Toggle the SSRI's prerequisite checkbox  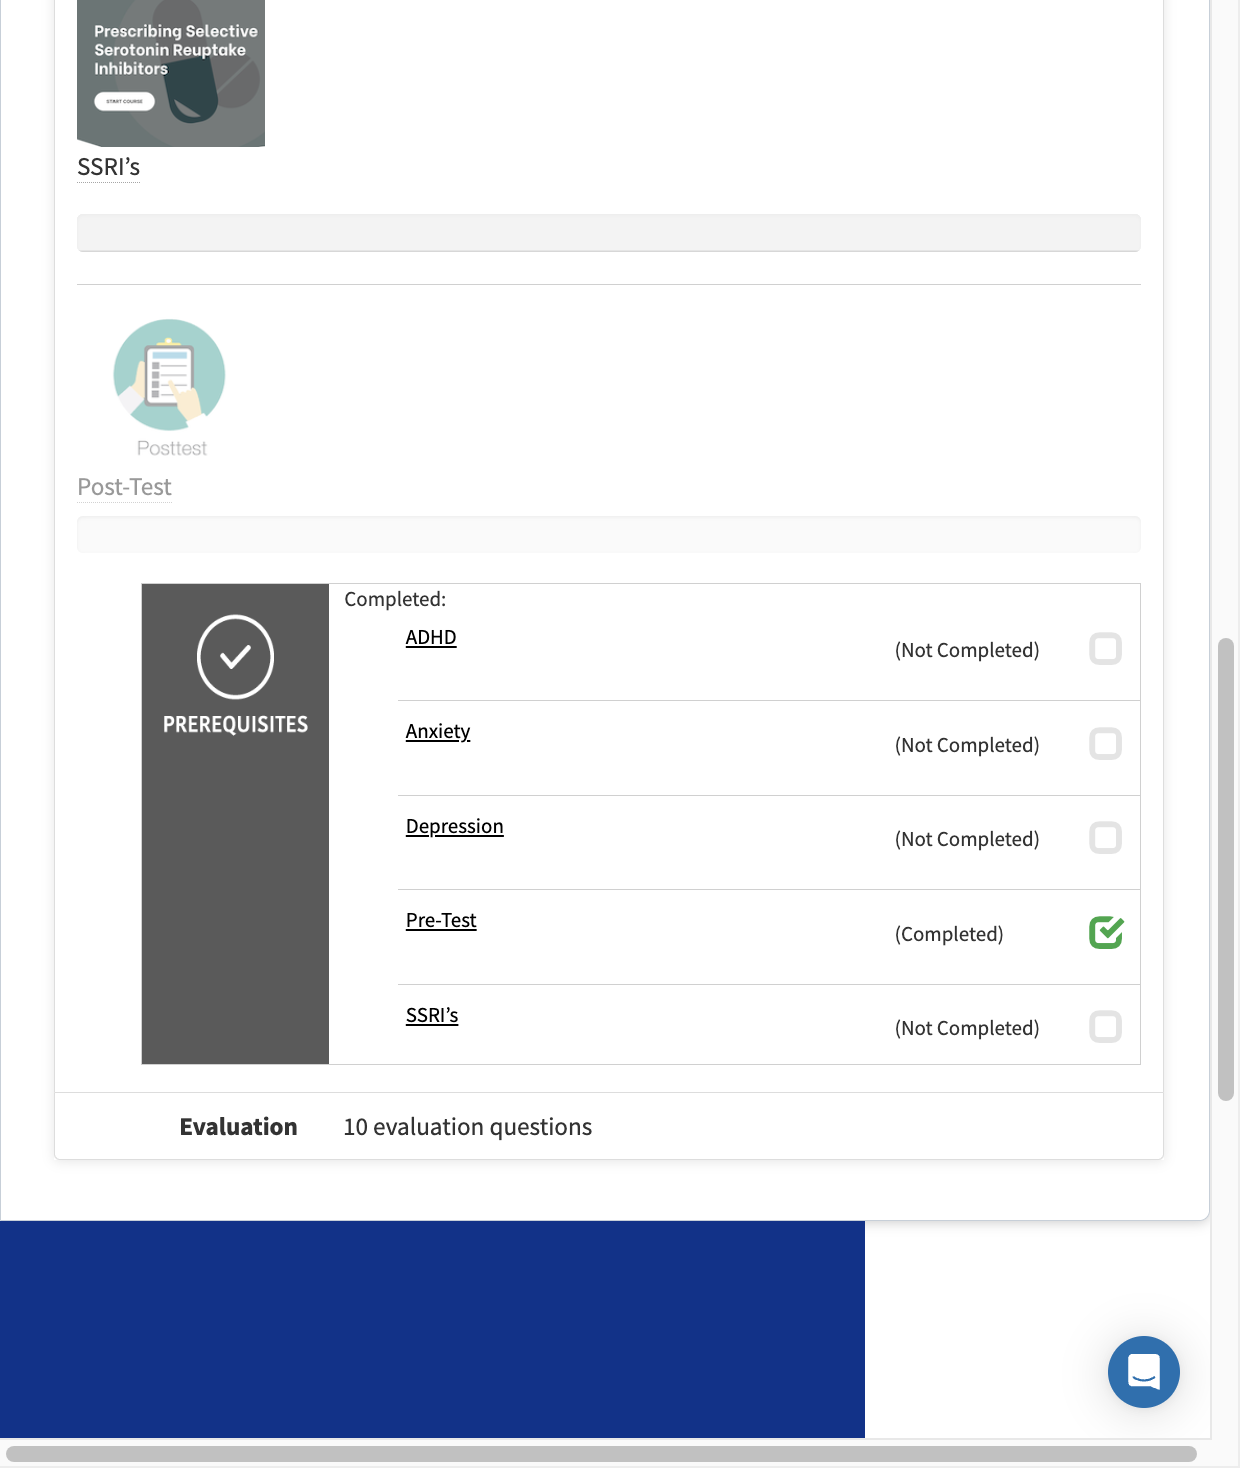pyautogui.click(x=1105, y=1027)
